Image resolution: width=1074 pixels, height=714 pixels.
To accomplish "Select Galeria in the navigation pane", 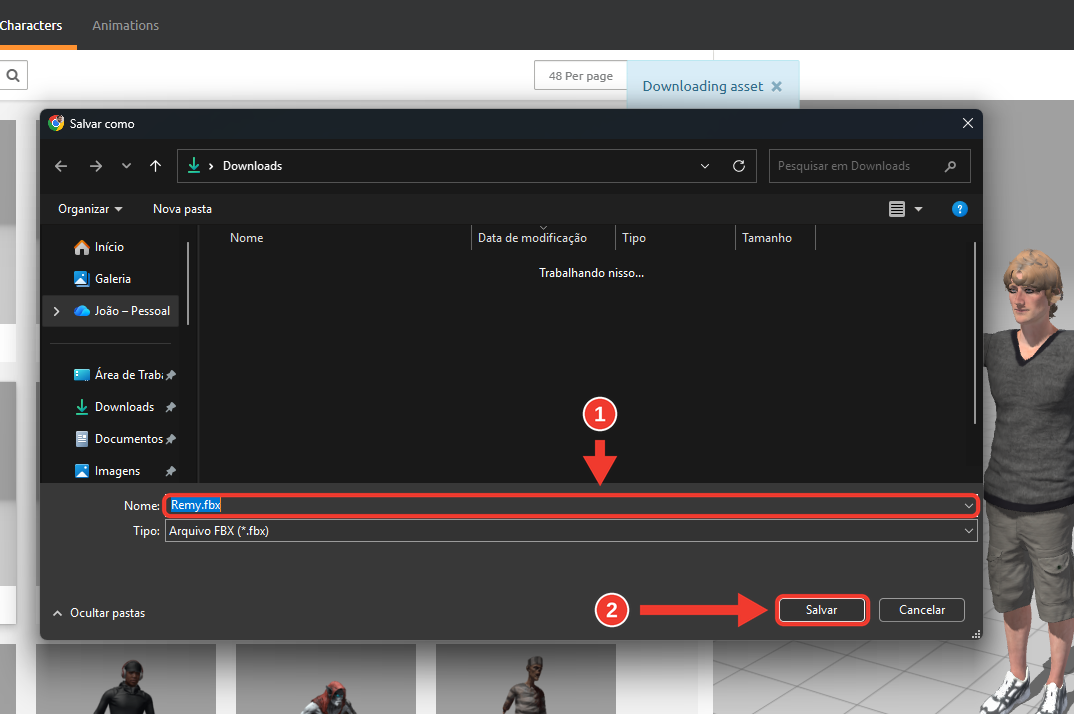I will point(103,279).
